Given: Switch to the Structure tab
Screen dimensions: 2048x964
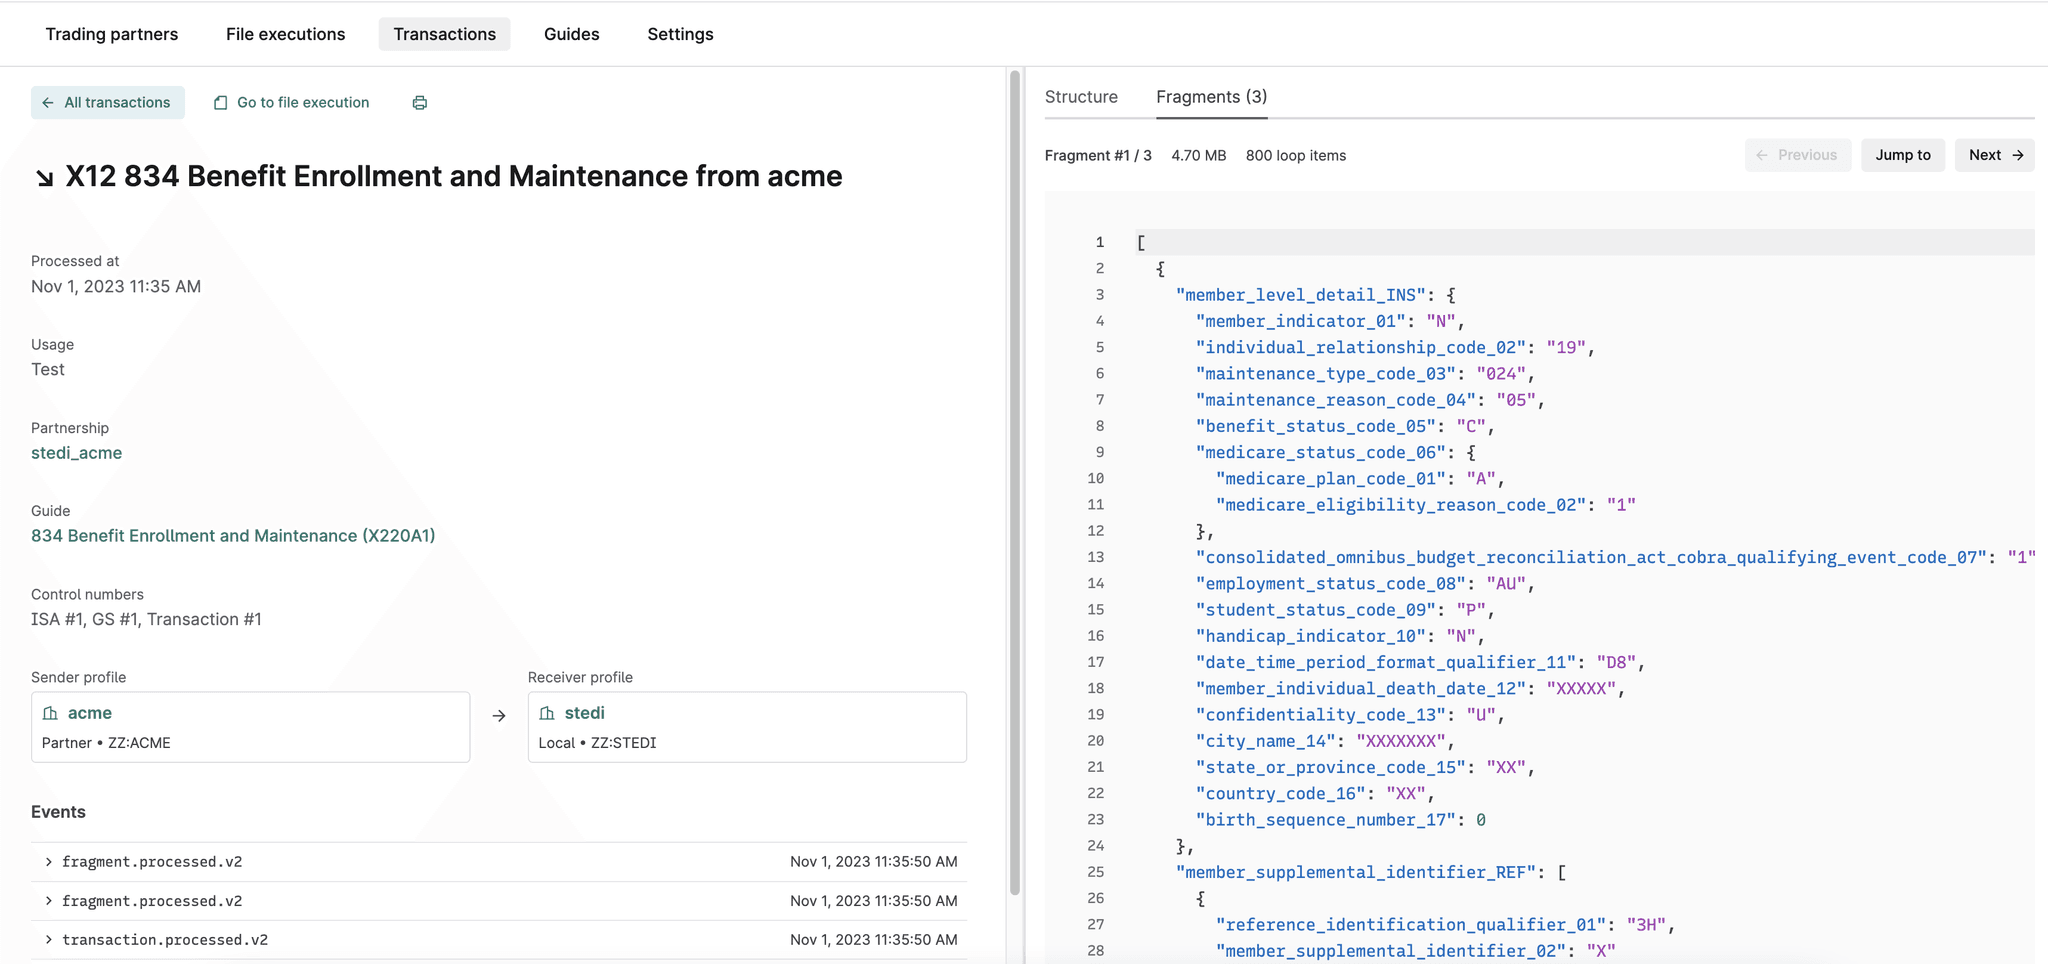Looking at the screenshot, I should 1081,96.
